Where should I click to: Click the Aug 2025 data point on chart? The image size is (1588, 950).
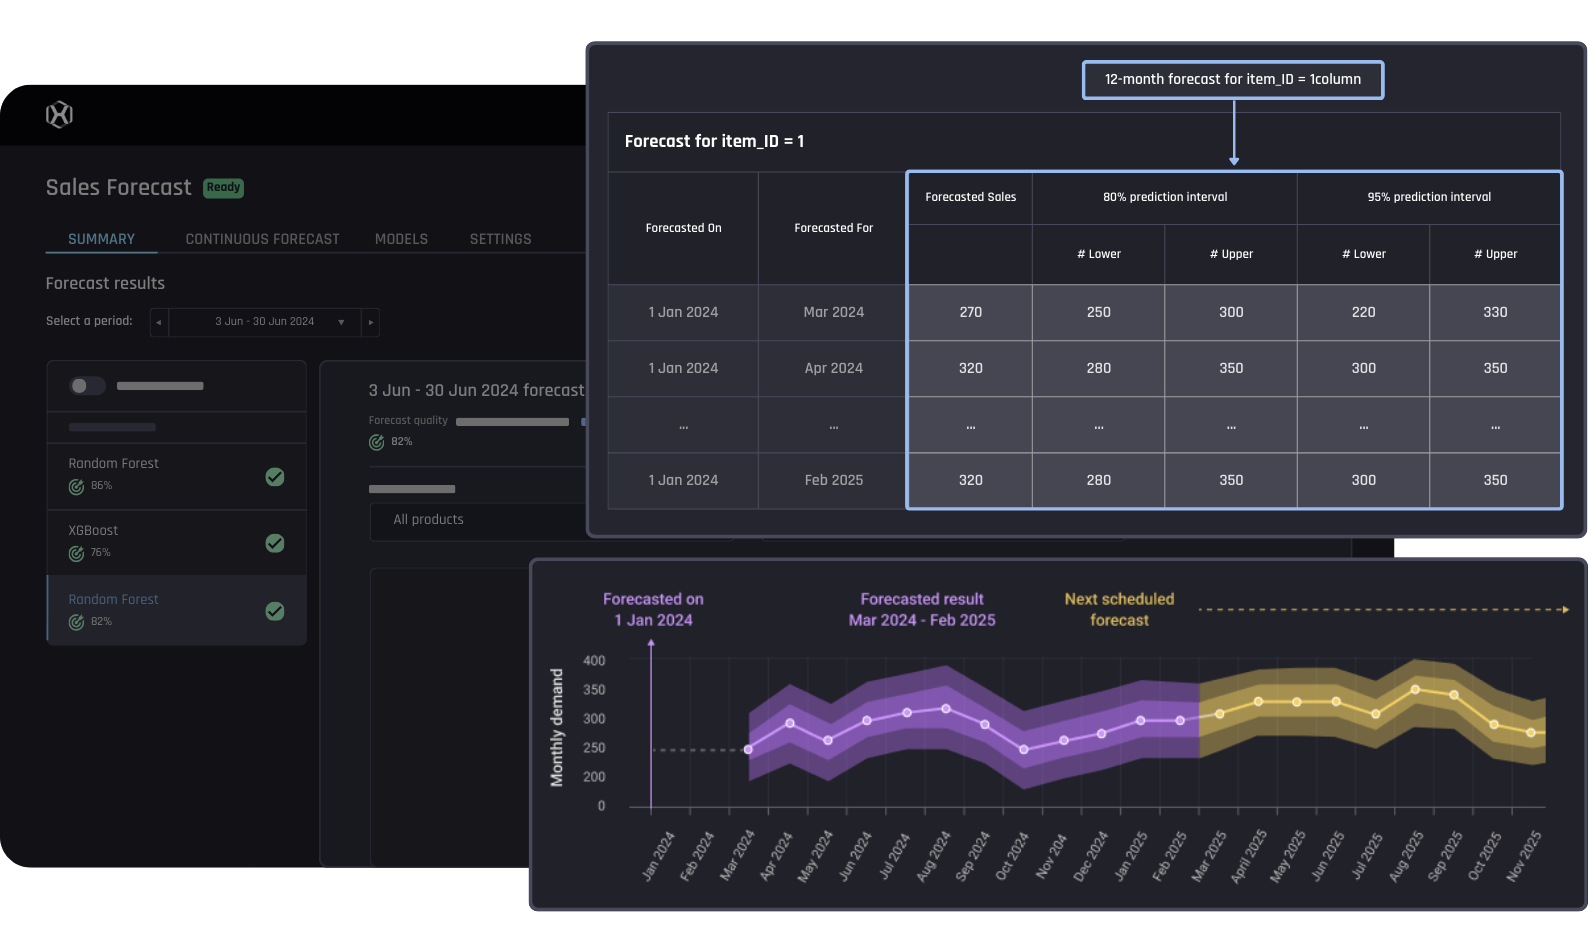point(1415,690)
